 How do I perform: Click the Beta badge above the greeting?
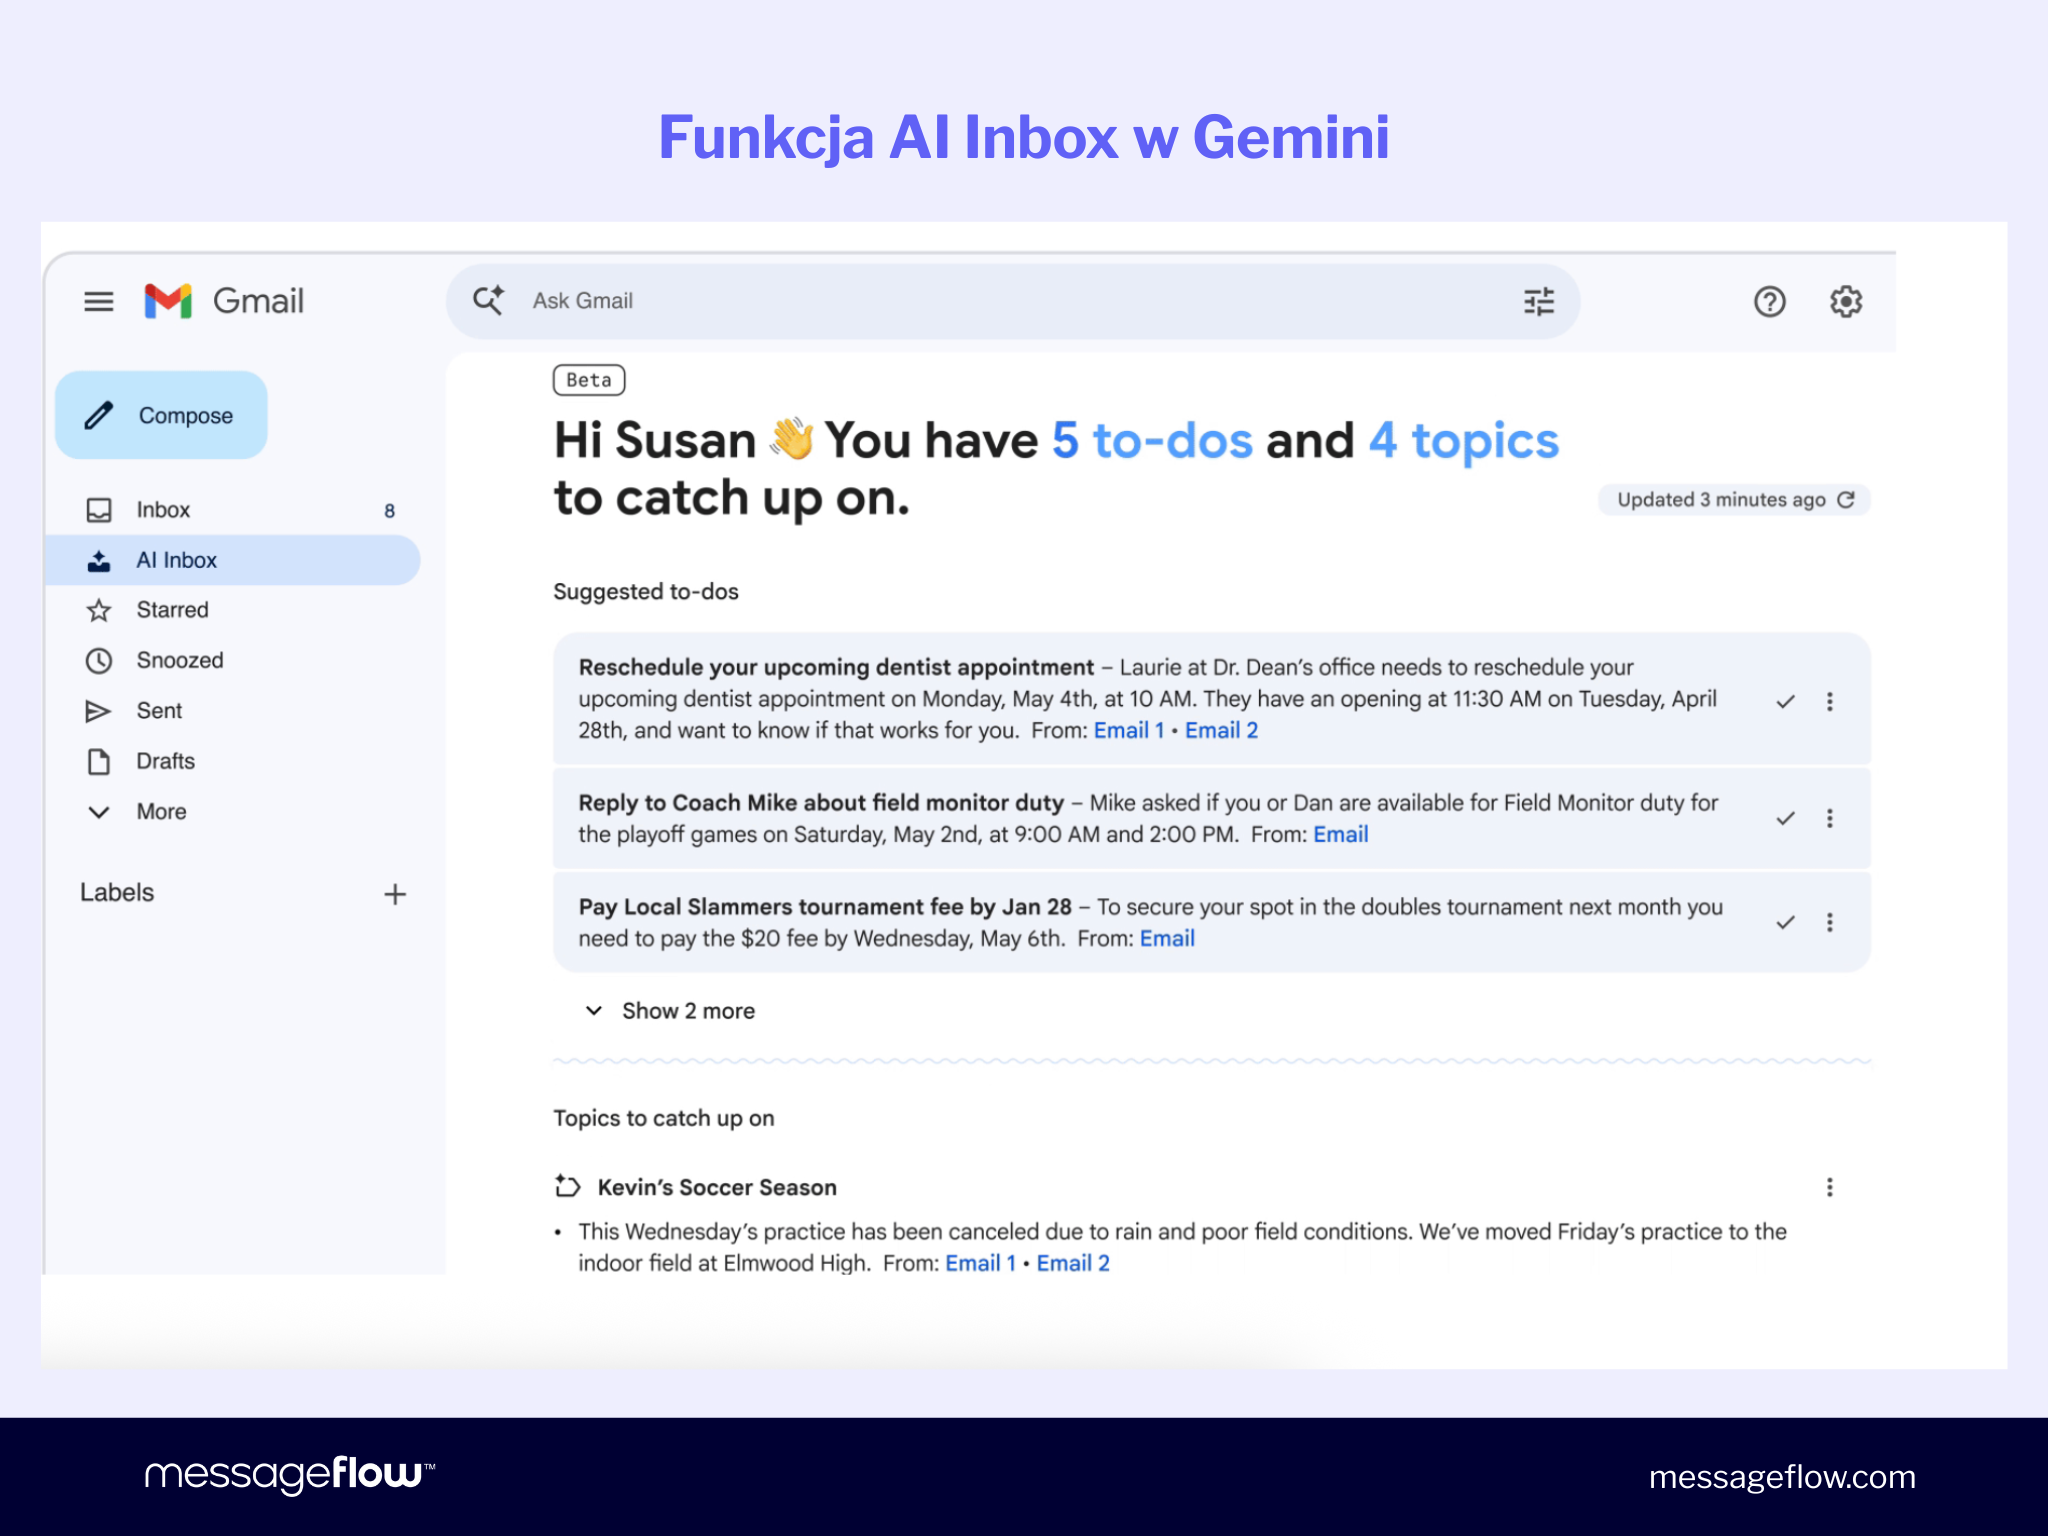click(x=588, y=379)
